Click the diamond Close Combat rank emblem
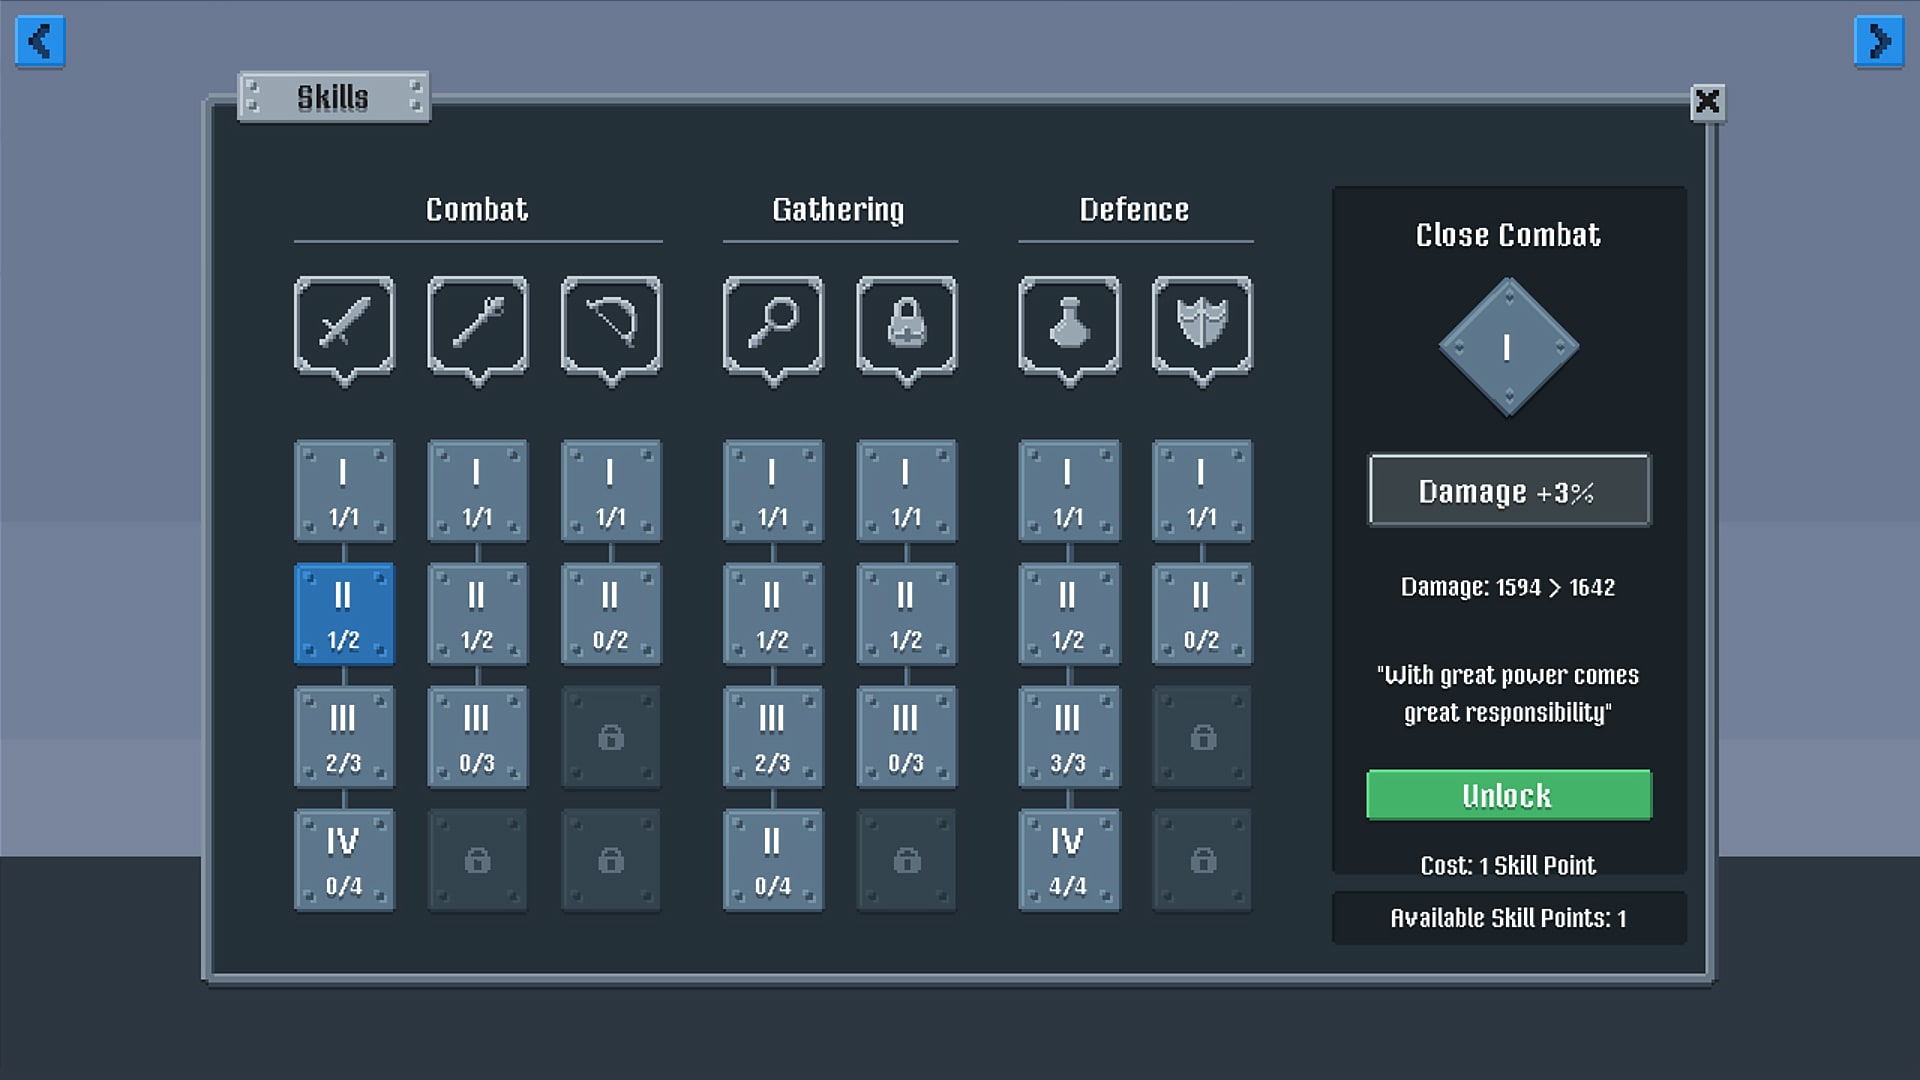This screenshot has height=1080, width=1920. coord(1507,345)
